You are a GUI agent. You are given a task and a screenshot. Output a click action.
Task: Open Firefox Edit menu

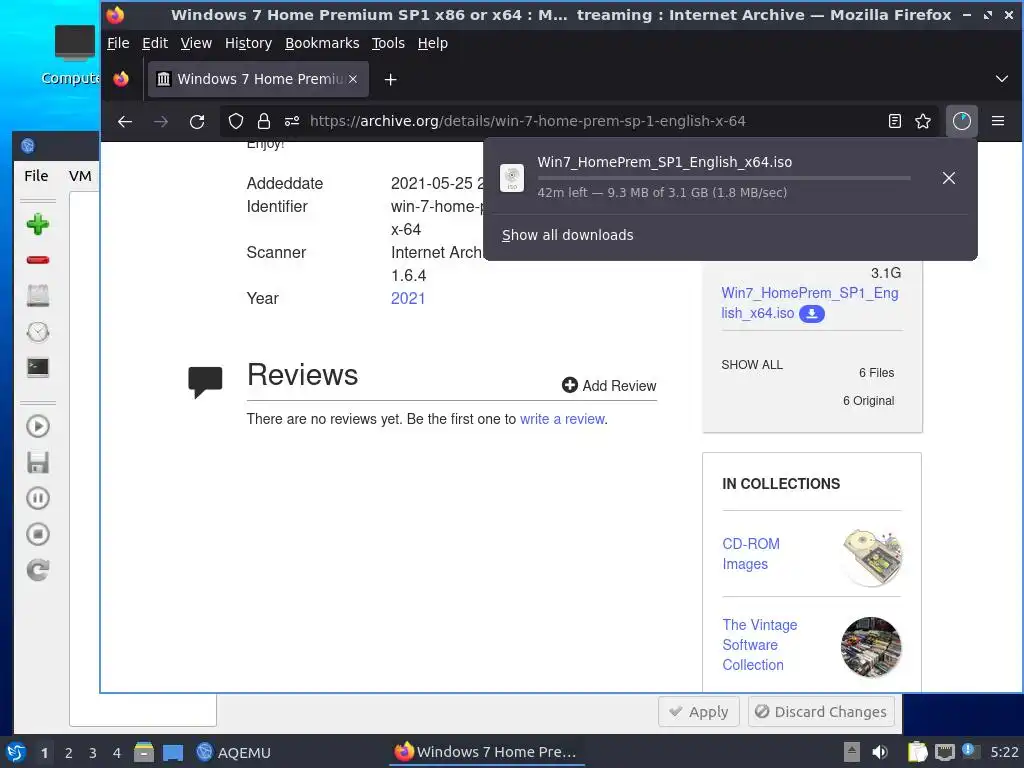point(155,43)
